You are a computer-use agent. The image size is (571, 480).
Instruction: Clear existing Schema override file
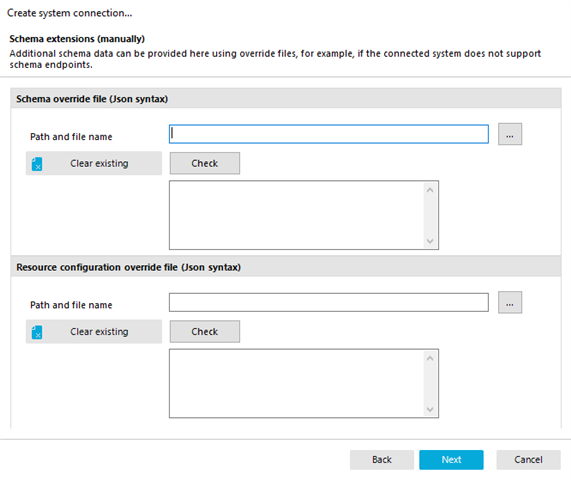(94, 163)
